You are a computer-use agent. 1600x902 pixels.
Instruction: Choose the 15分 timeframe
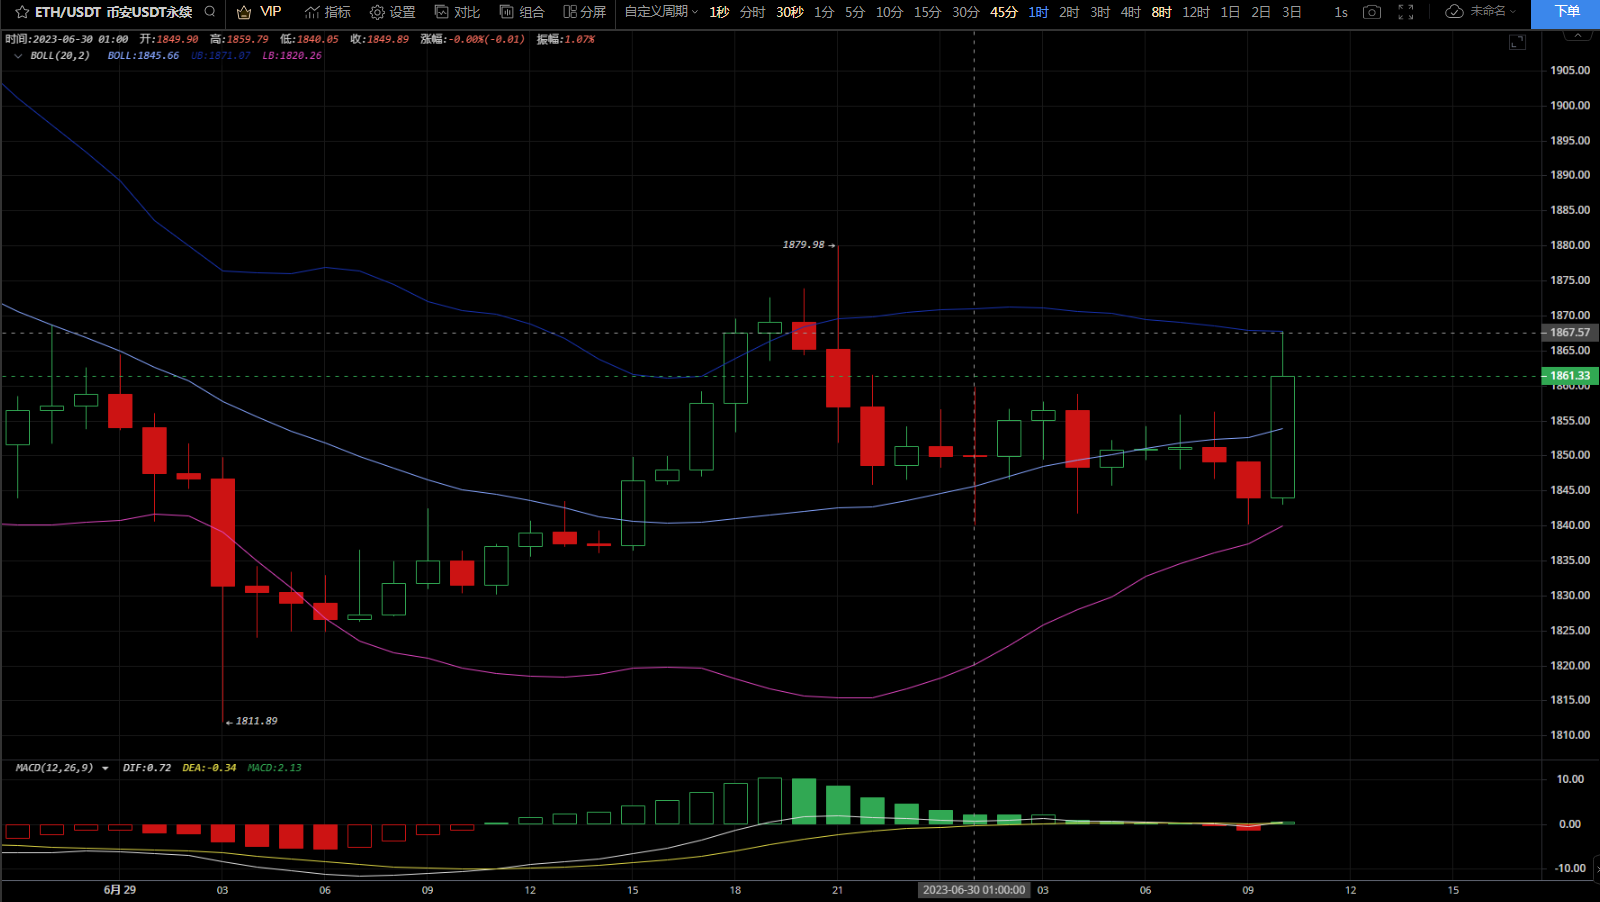pos(927,12)
